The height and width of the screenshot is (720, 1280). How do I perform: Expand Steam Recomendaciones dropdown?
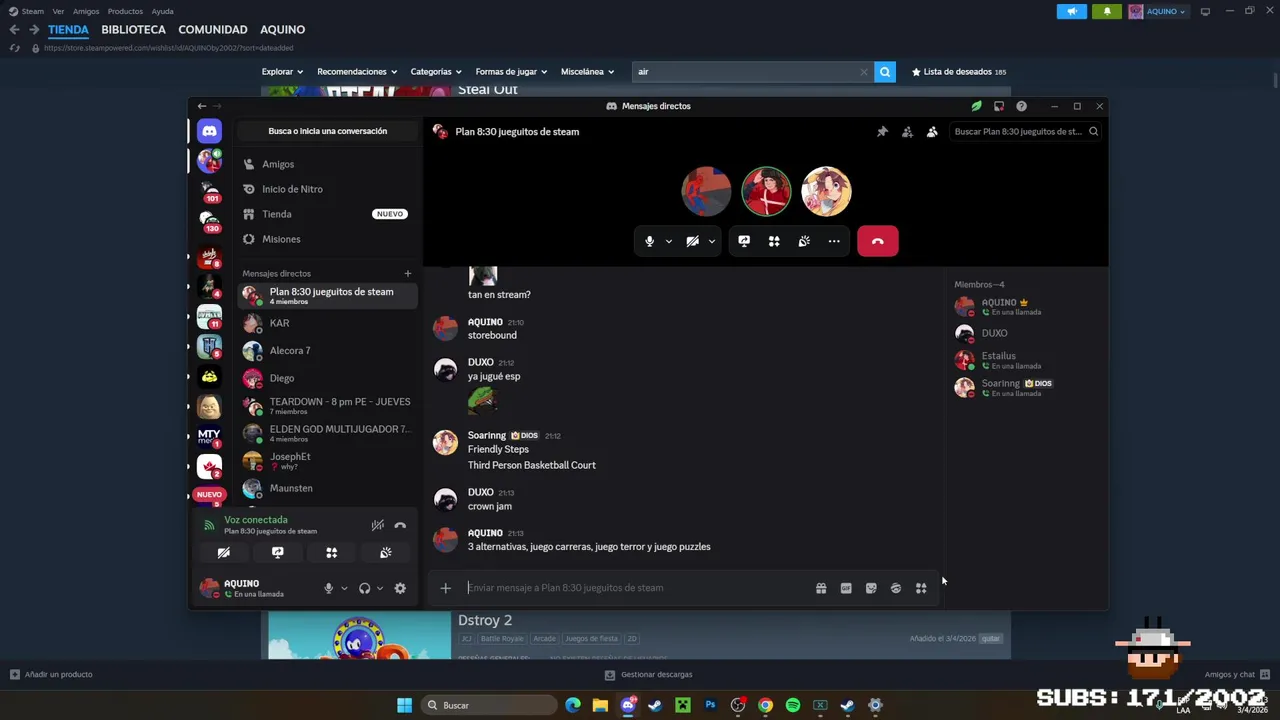357,72
